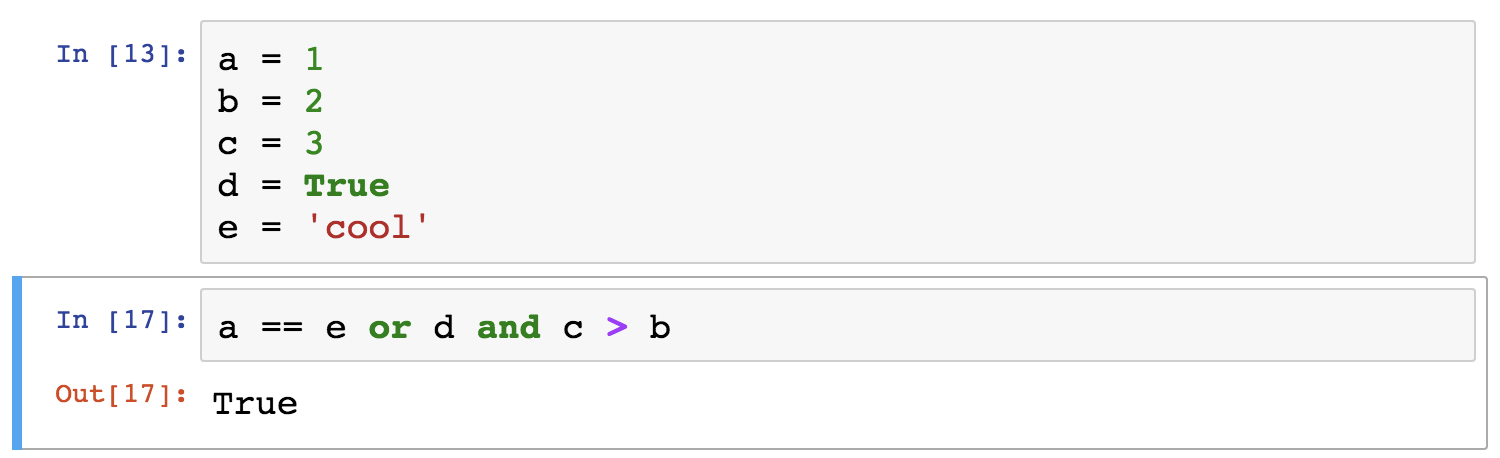Click the True output text
1500x458 pixels.
(255, 404)
